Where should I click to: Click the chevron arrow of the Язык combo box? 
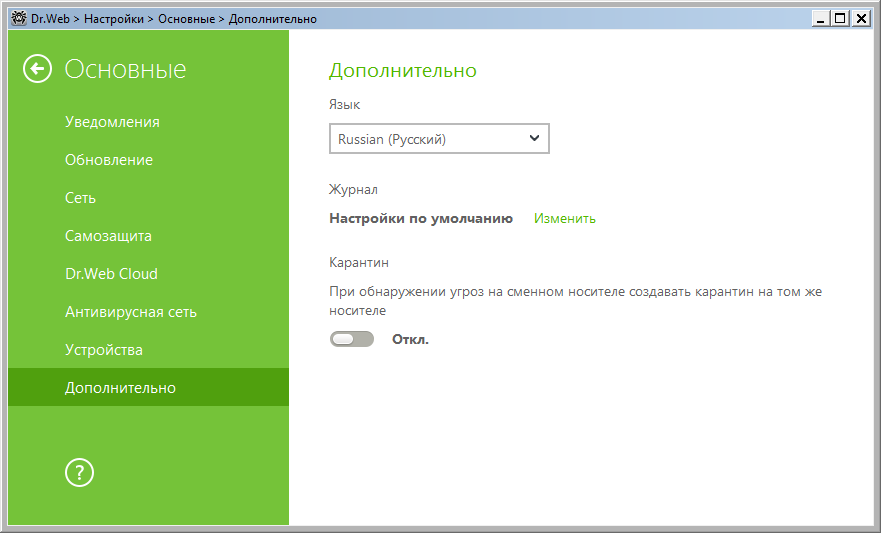click(534, 139)
